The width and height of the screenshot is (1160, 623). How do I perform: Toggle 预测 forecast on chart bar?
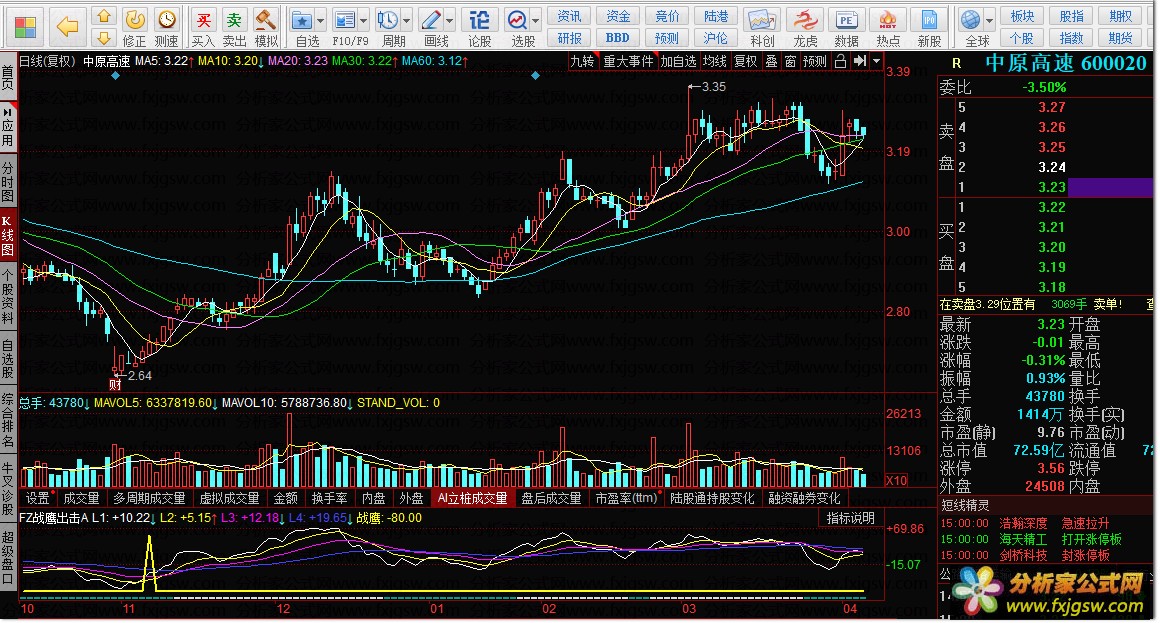click(815, 61)
